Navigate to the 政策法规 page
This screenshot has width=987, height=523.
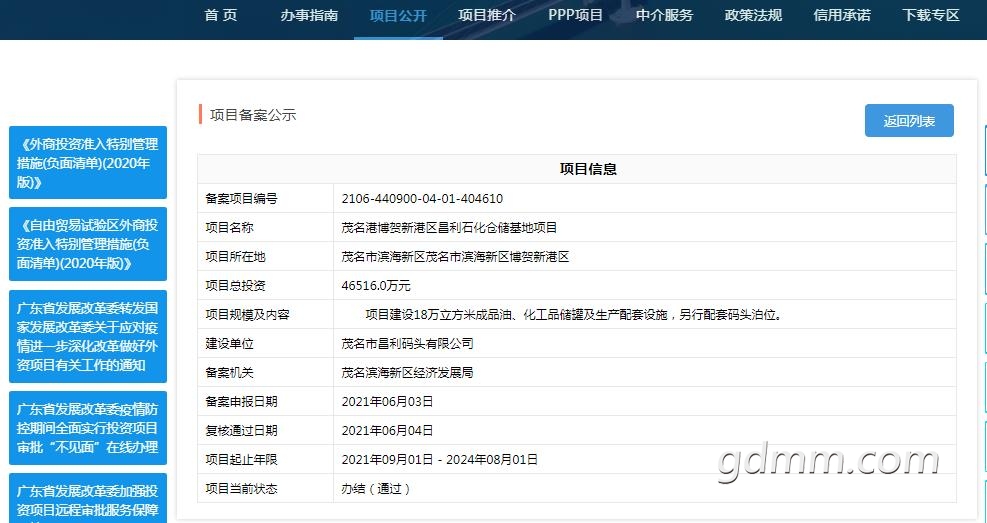(x=753, y=15)
